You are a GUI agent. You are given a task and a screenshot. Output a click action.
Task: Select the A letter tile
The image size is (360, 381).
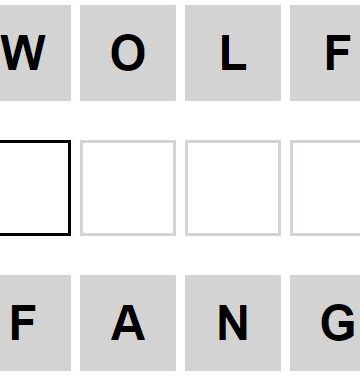128,323
